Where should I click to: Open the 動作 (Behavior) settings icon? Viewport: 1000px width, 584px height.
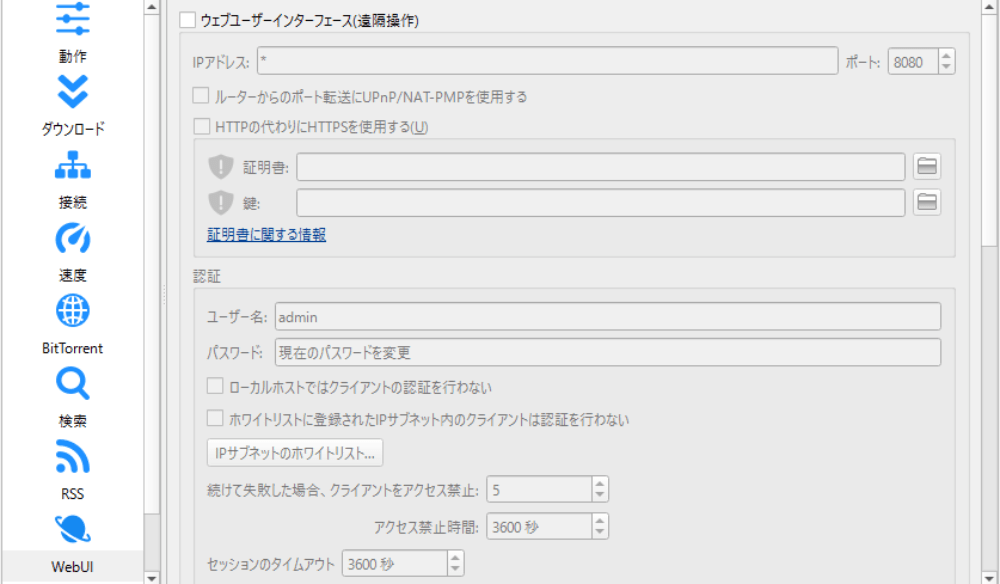pyautogui.click(x=72, y=20)
